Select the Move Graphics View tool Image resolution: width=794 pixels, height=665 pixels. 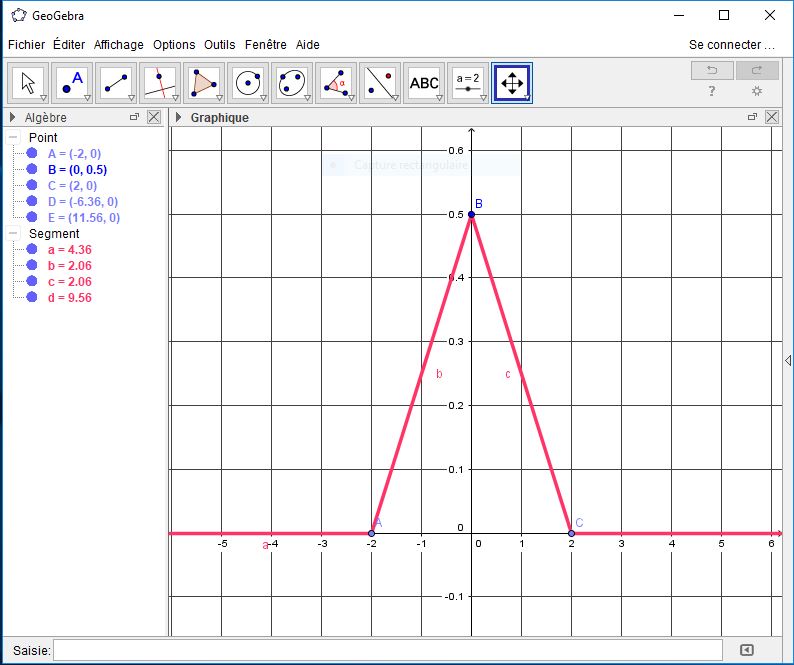[x=512, y=83]
